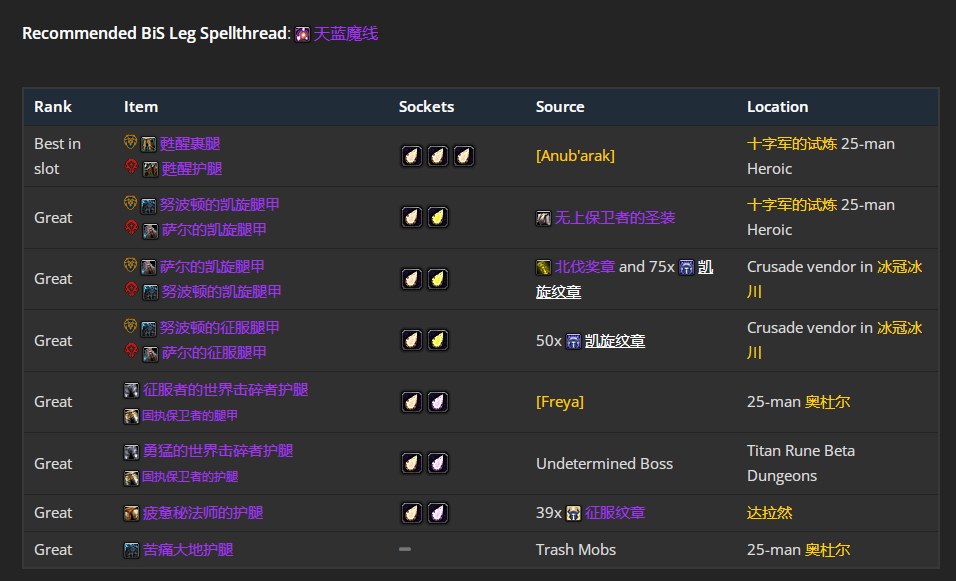This screenshot has height=581, width=956.
Task: Click the Rank column header
Action: coord(53,107)
